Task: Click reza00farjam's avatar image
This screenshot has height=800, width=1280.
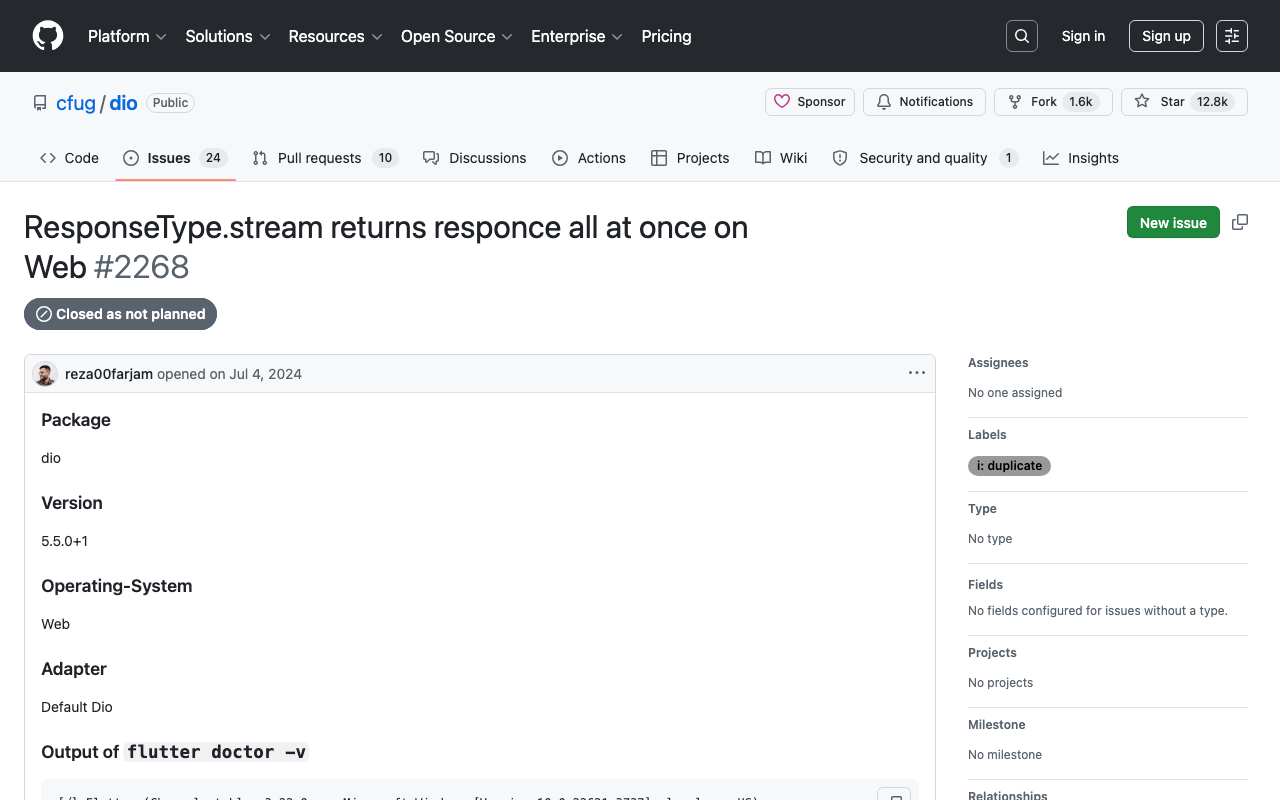Action: coord(45,374)
